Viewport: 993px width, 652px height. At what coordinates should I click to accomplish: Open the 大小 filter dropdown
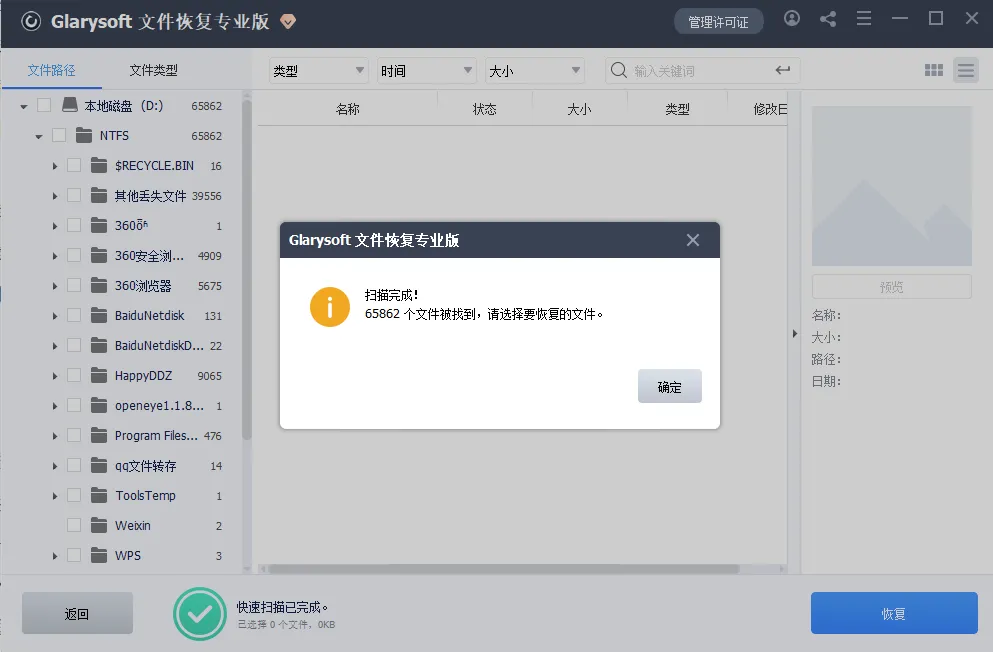pos(534,70)
